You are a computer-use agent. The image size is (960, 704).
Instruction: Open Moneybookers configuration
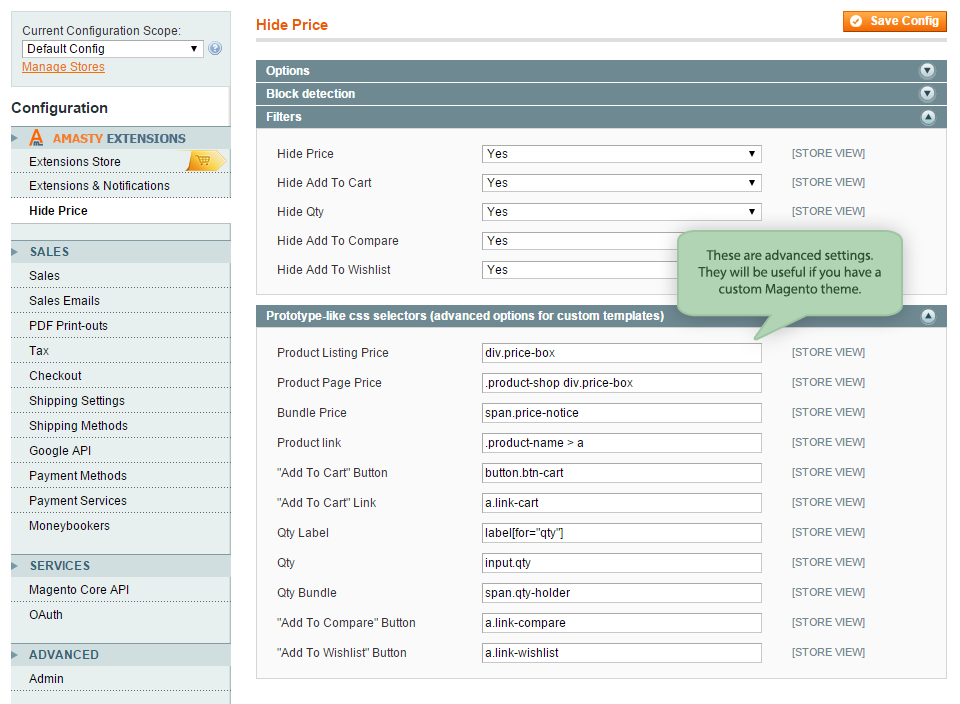[69, 526]
